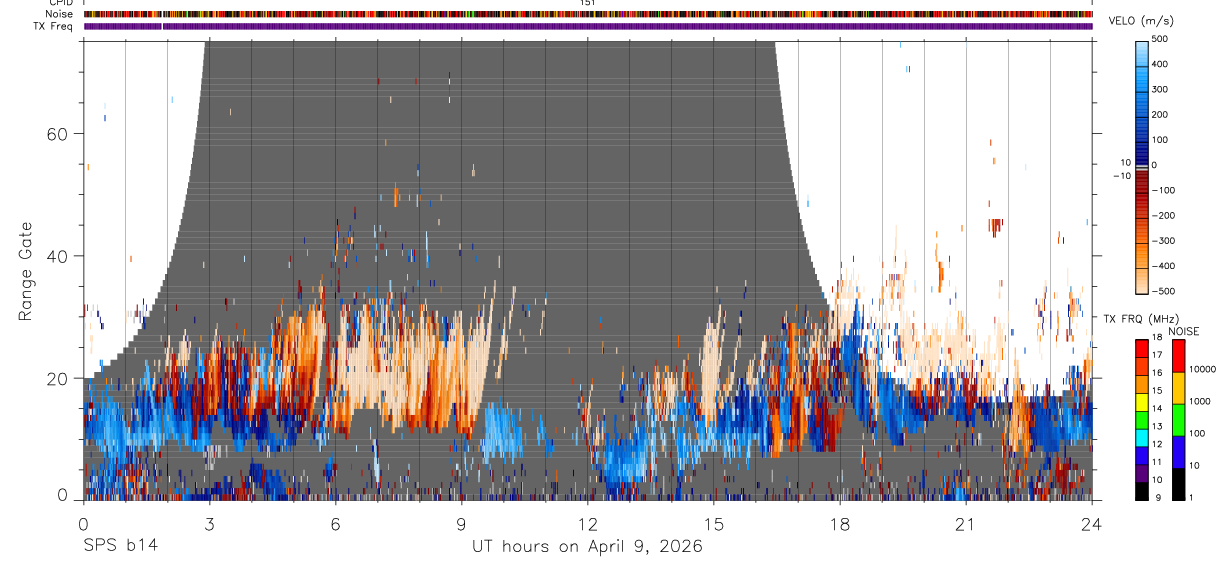Click the 'TX Freq' strip label at top left
The image size is (1228, 567).
(54, 26)
